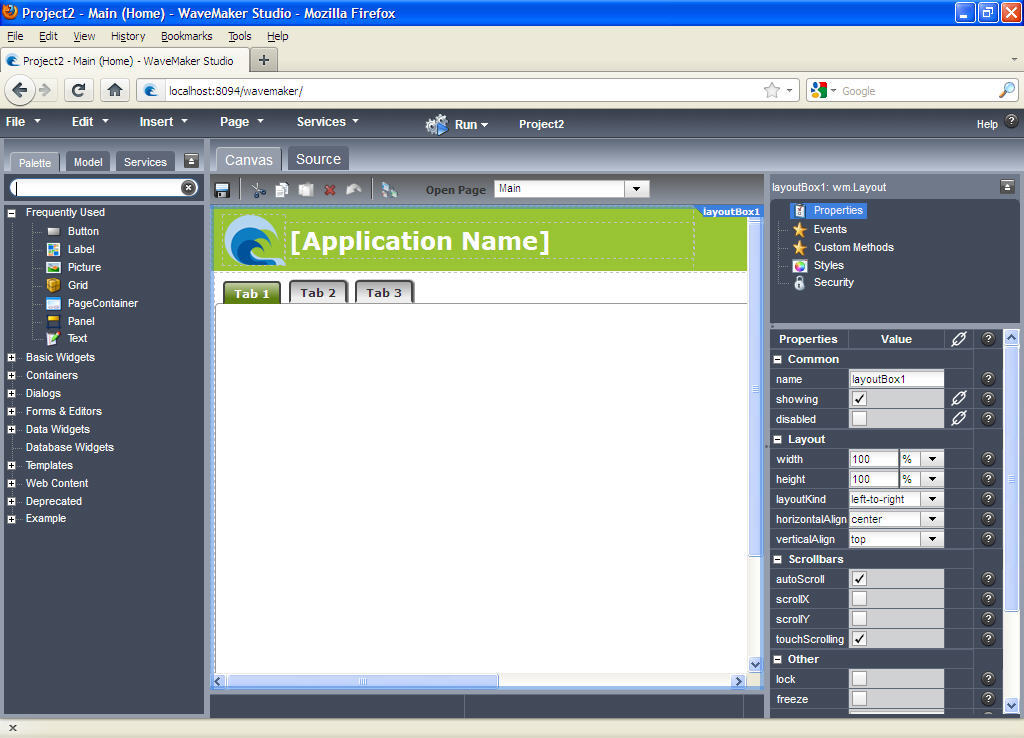Click the Run gear icon
The image size is (1024, 738).
437,124
